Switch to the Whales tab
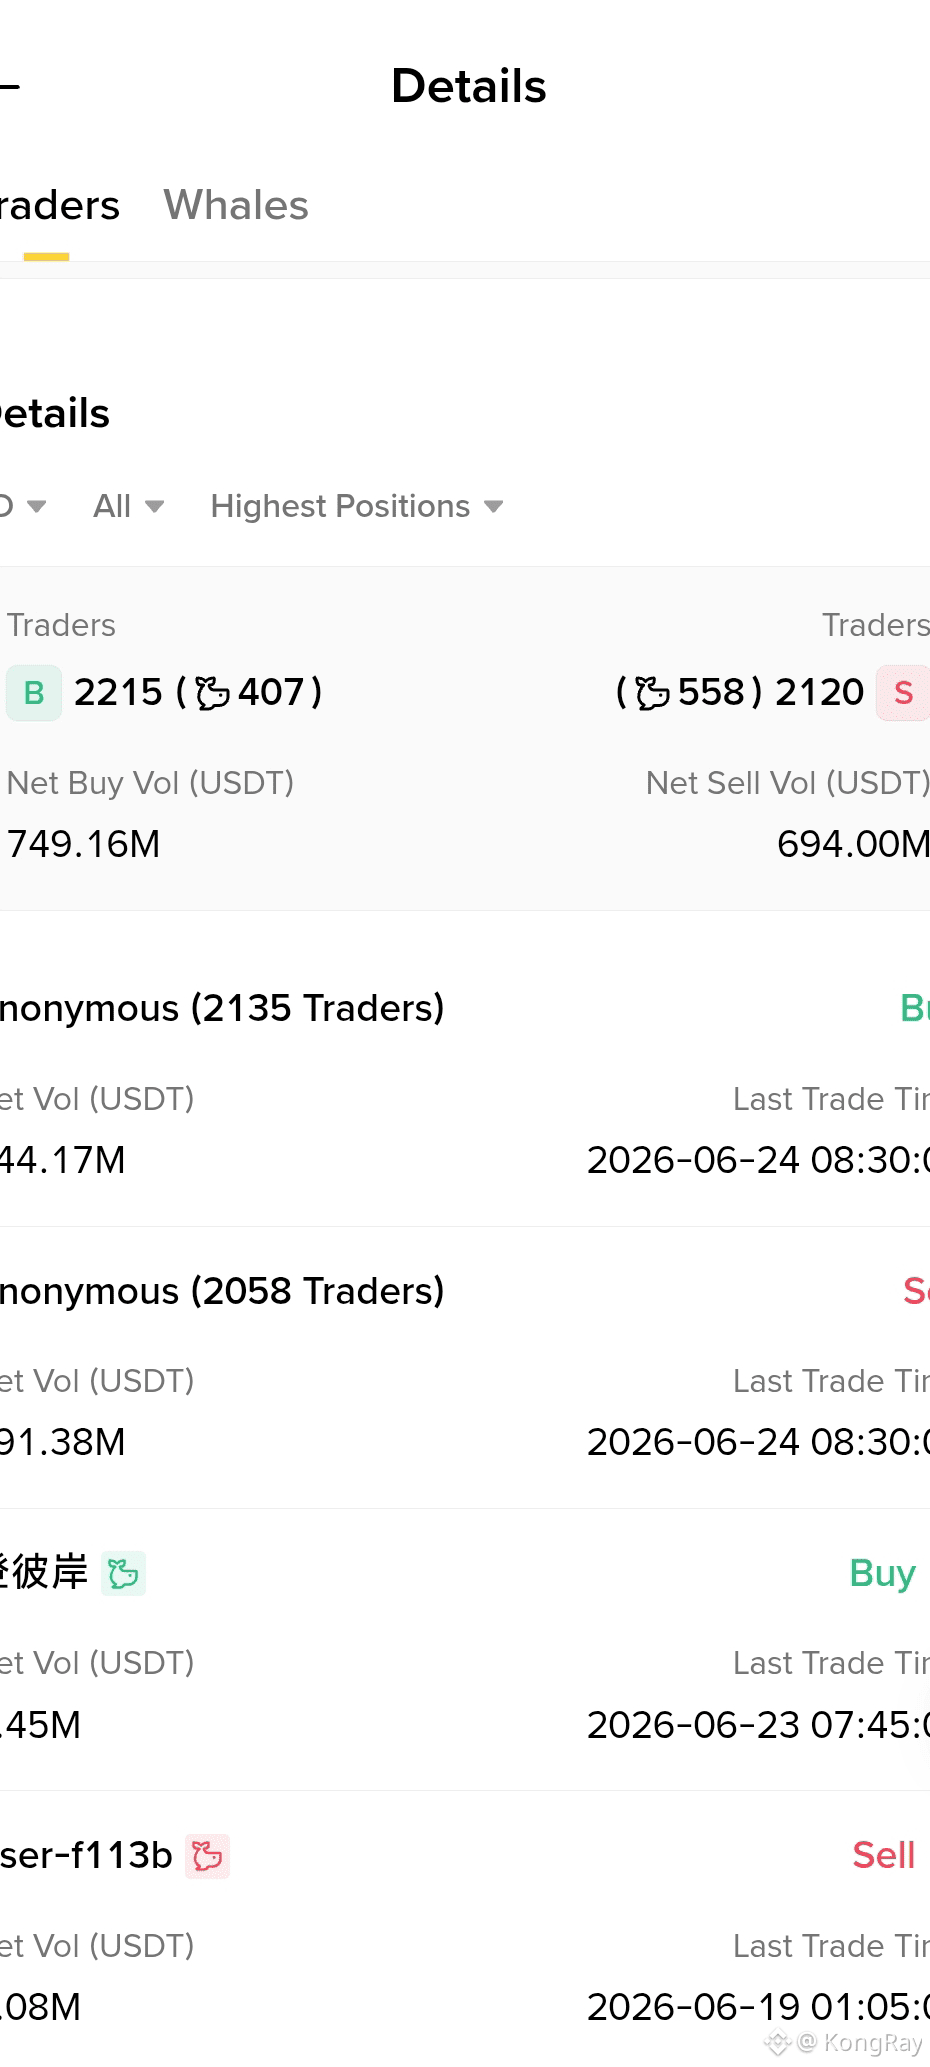 click(x=236, y=205)
